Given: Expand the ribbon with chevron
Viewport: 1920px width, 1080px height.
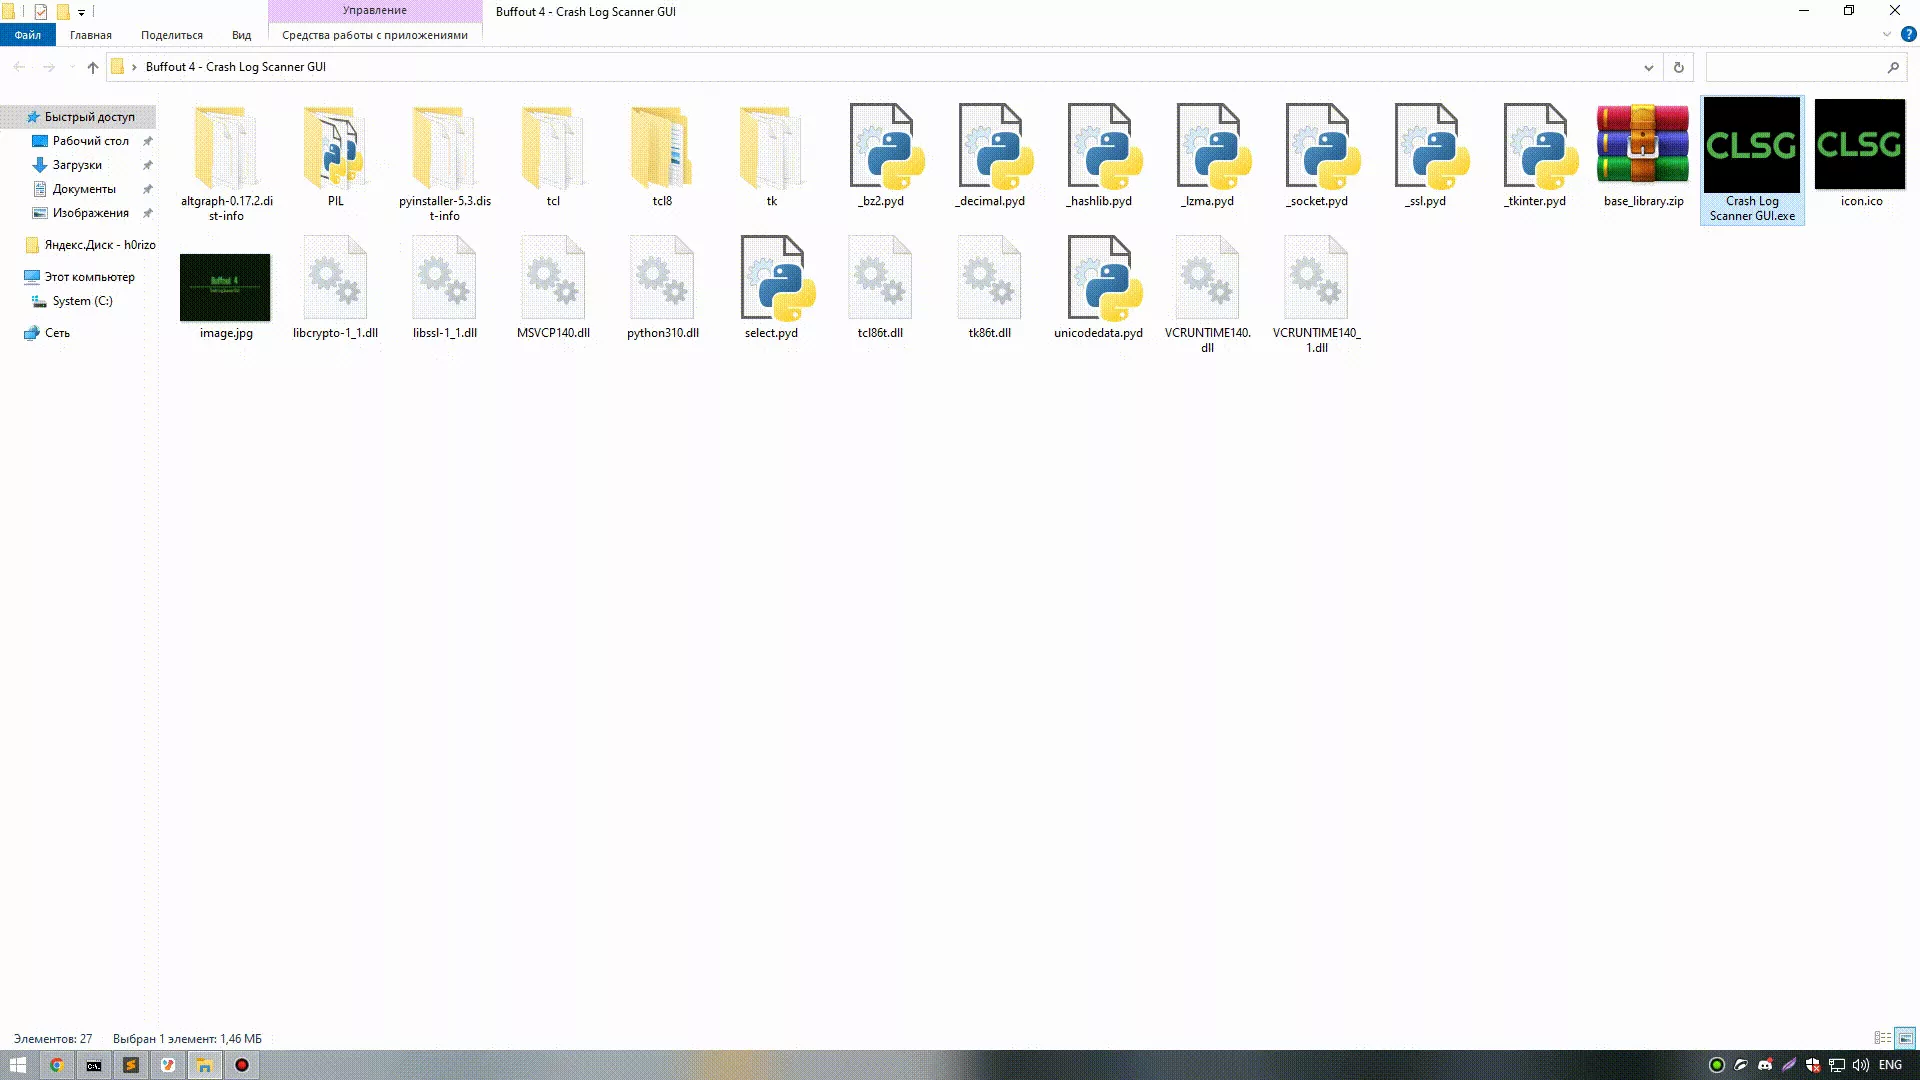Looking at the screenshot, I should (1887, 34).
